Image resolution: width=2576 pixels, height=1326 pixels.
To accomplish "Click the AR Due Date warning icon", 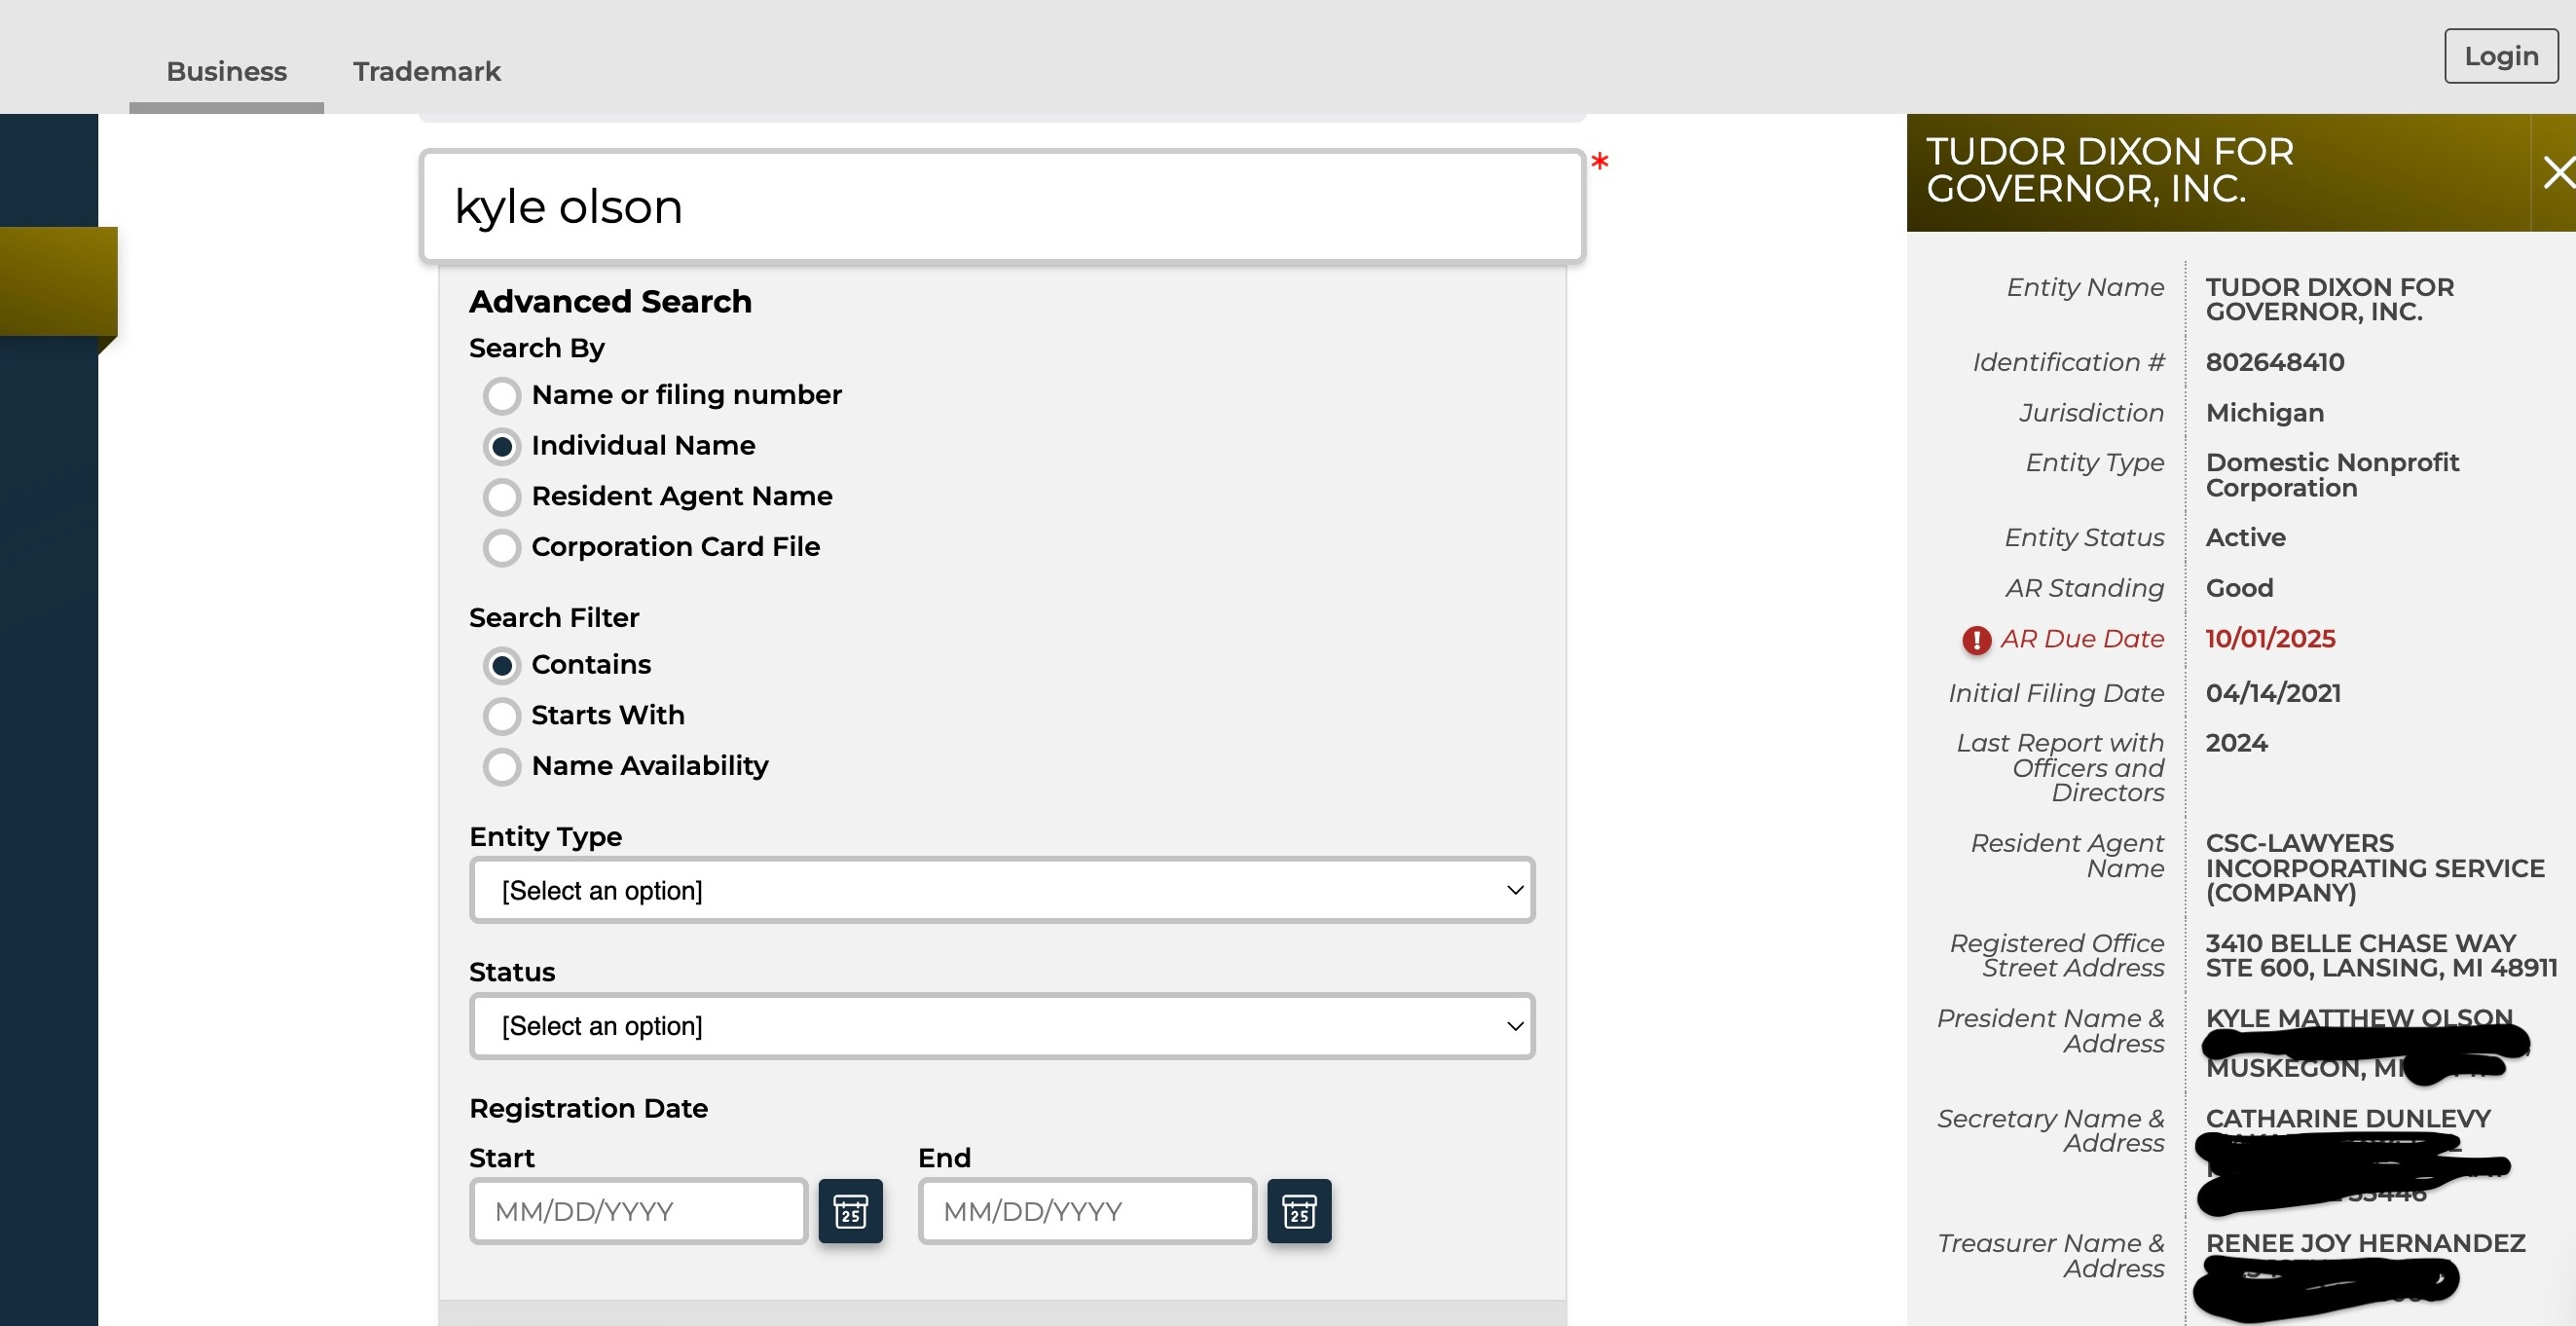I will (x=1976, y=640).
